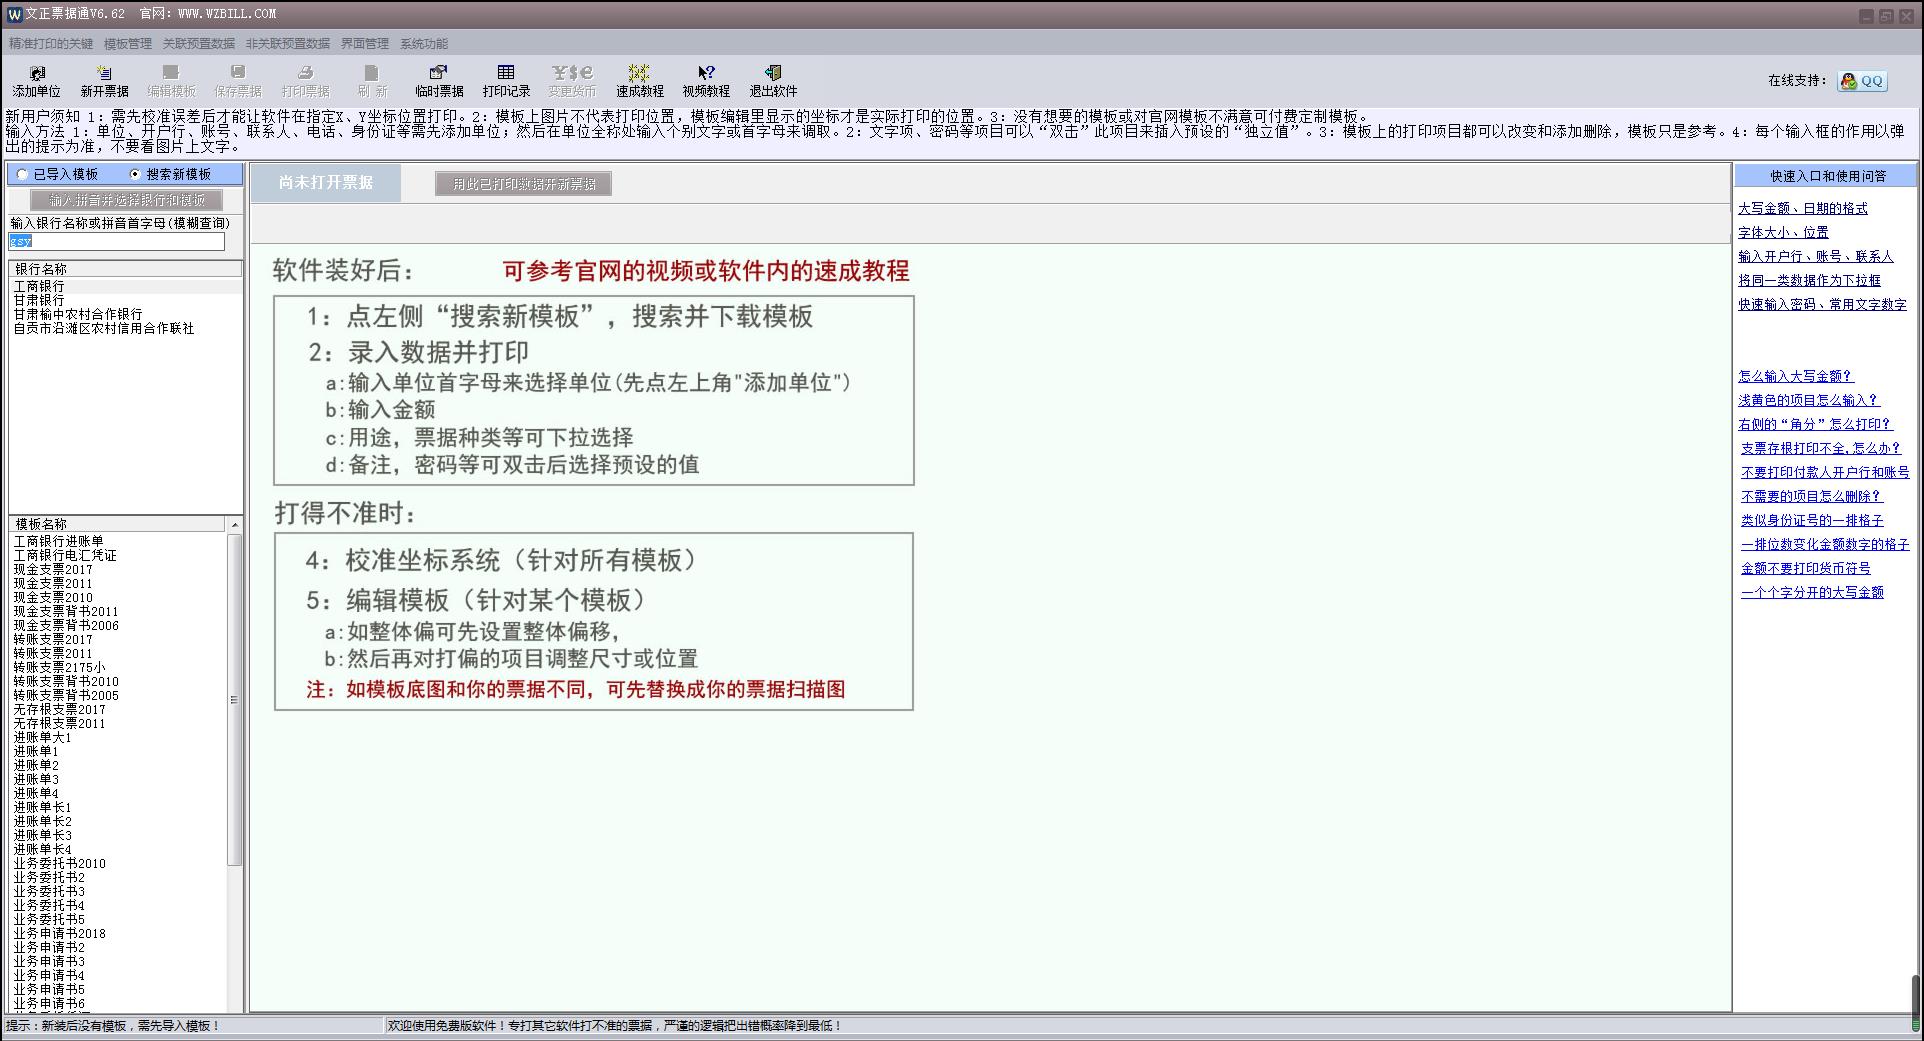Screen dimensions: 1924x1041
Task: Click the 大写金额、日期的格式 link
Action: [x=1803, y=208]
